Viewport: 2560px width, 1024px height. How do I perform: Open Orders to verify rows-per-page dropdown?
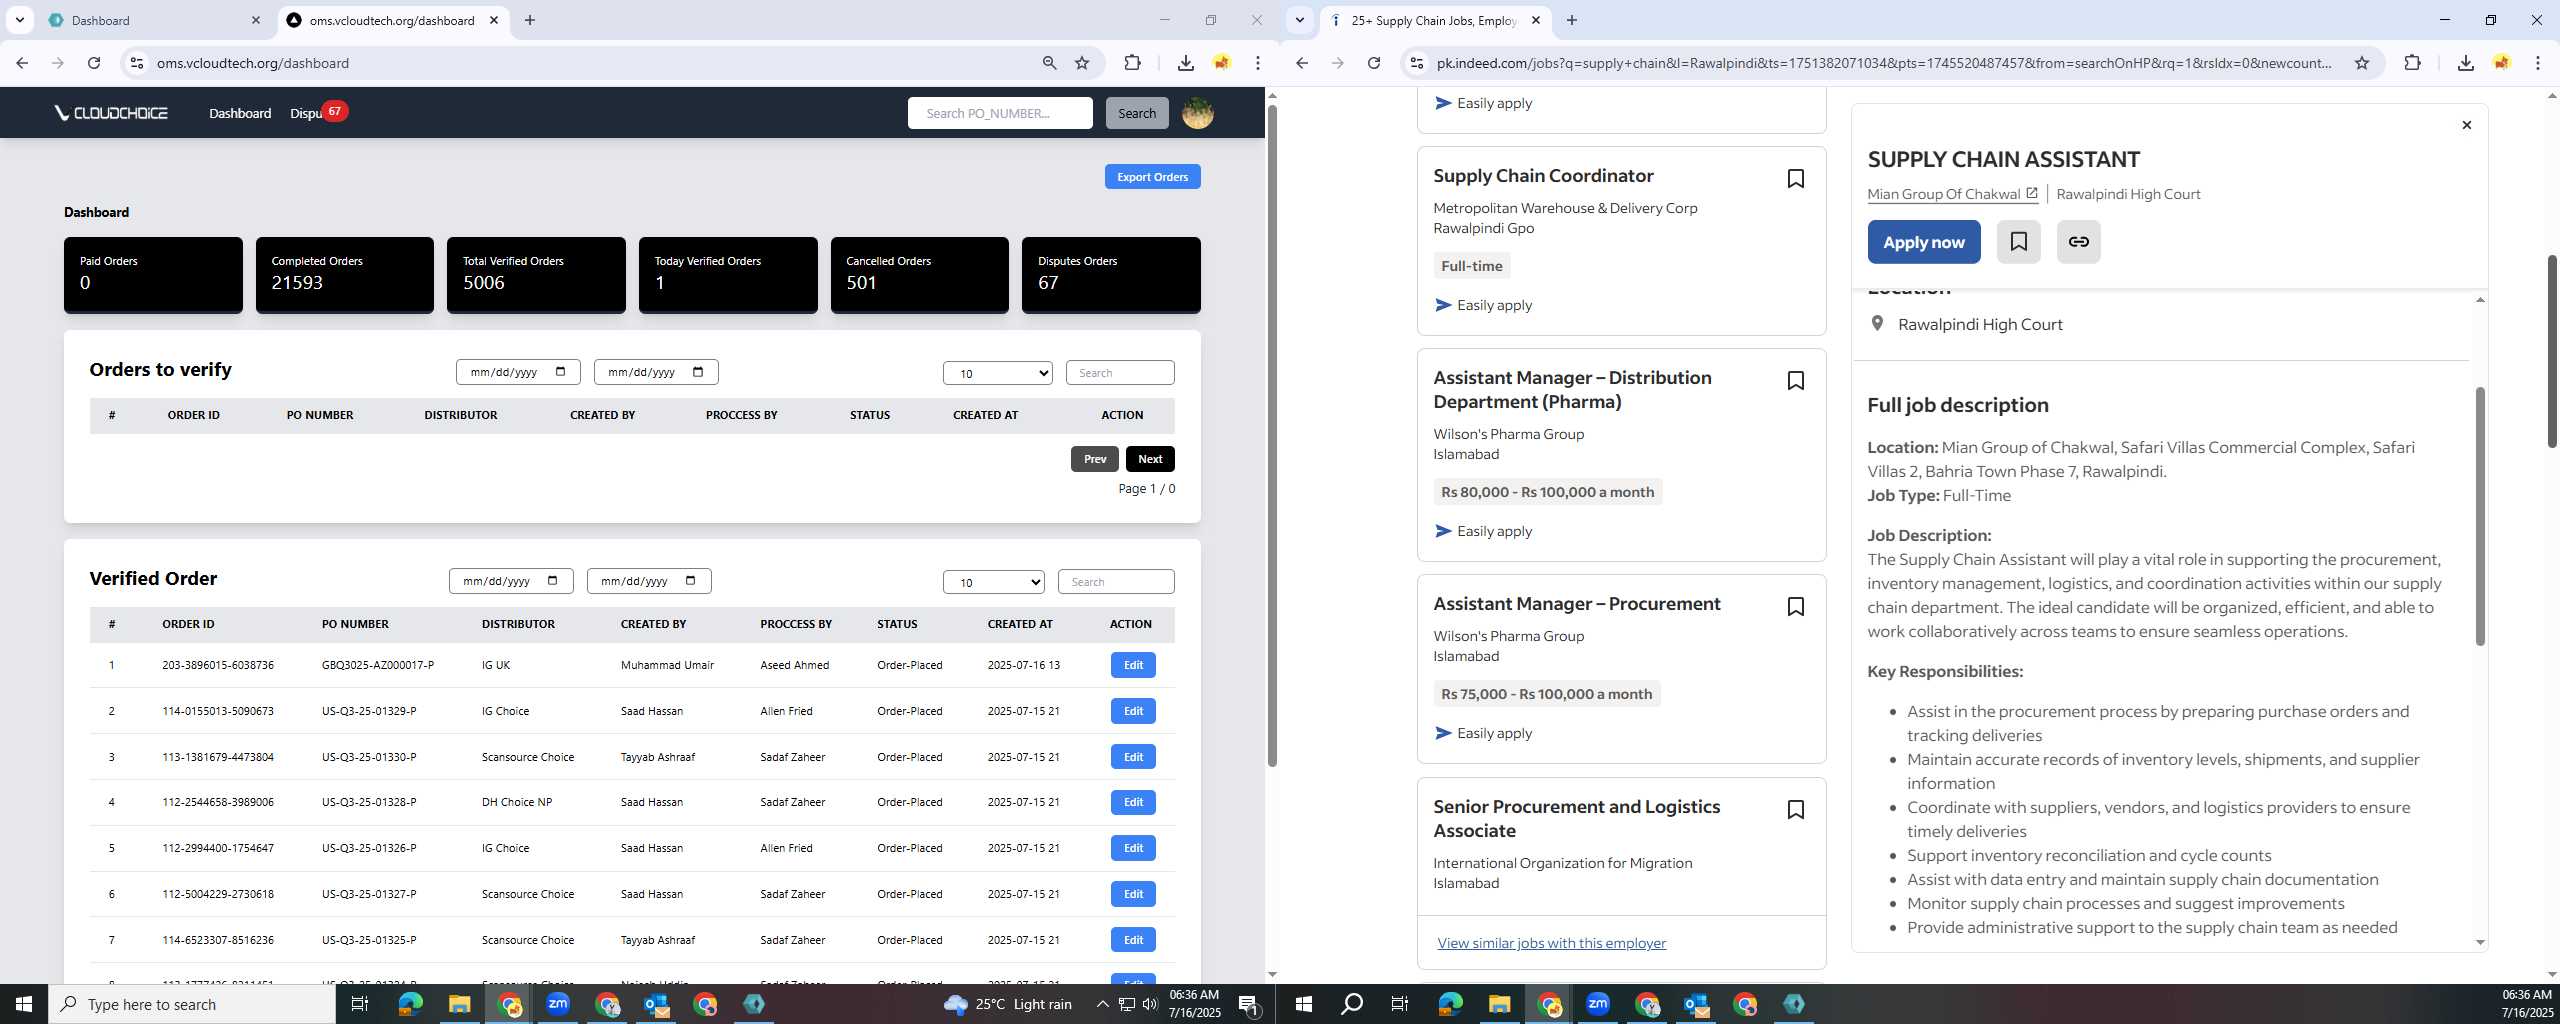997,373
